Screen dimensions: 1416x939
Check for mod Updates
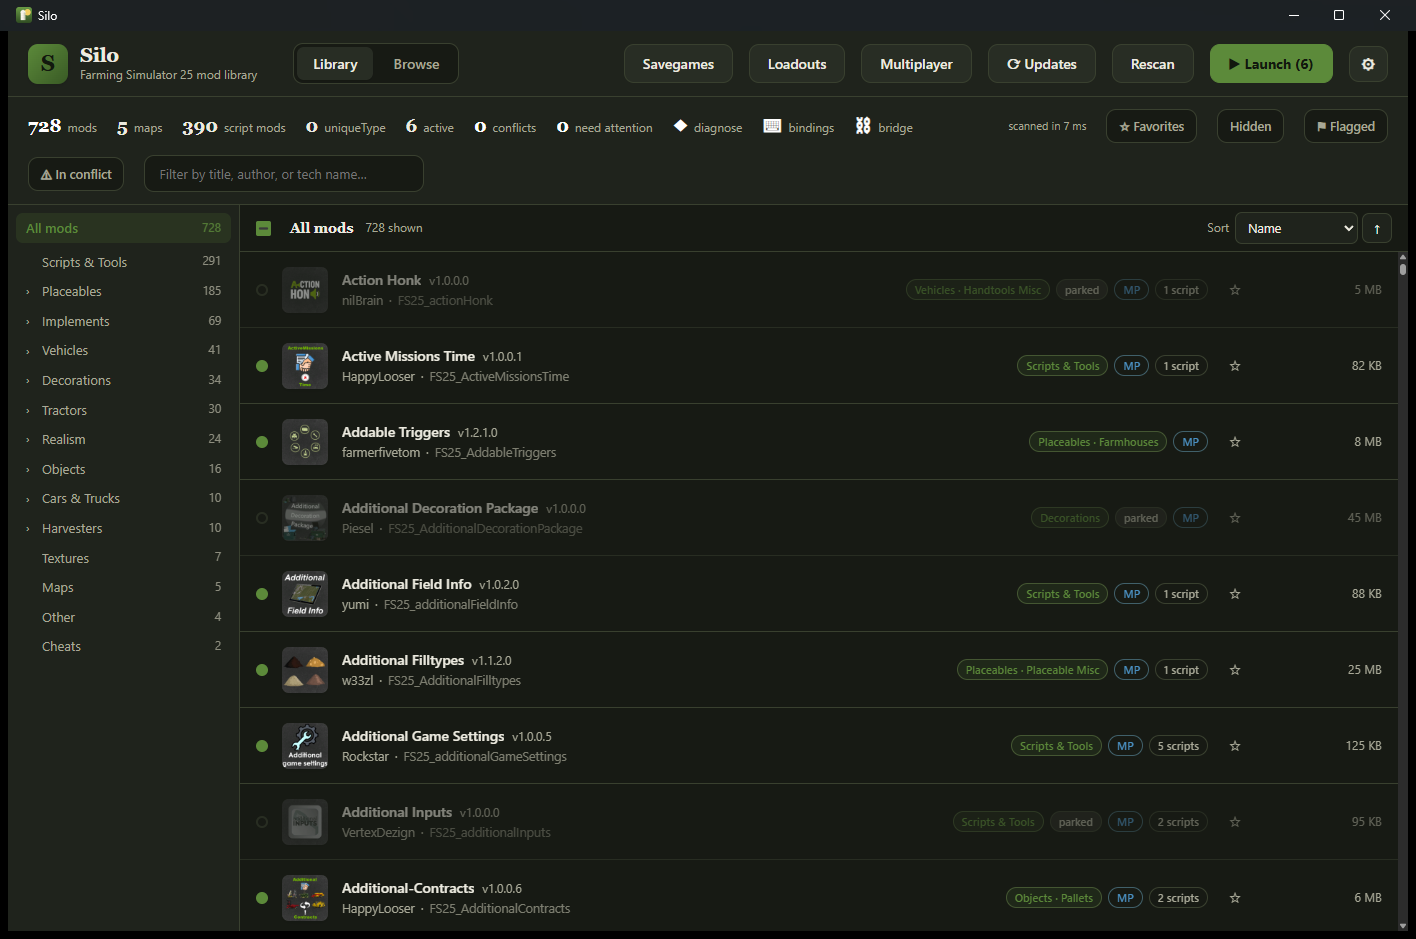(1041, 64)
